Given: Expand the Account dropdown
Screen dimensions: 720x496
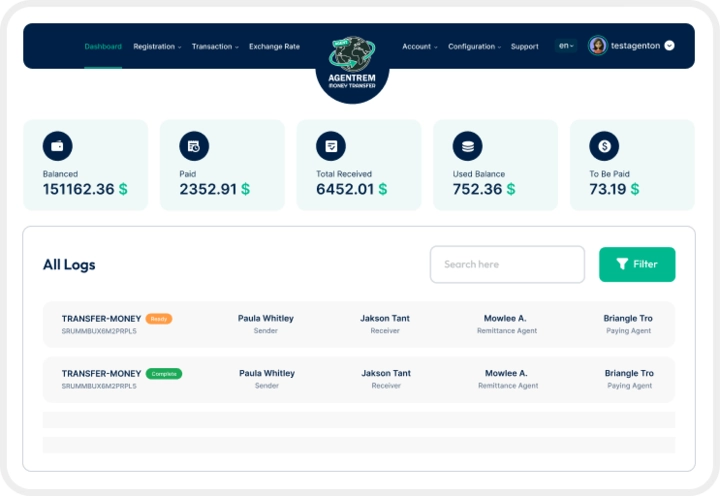Looking at the screenshot, I should (x=420, y=46).
